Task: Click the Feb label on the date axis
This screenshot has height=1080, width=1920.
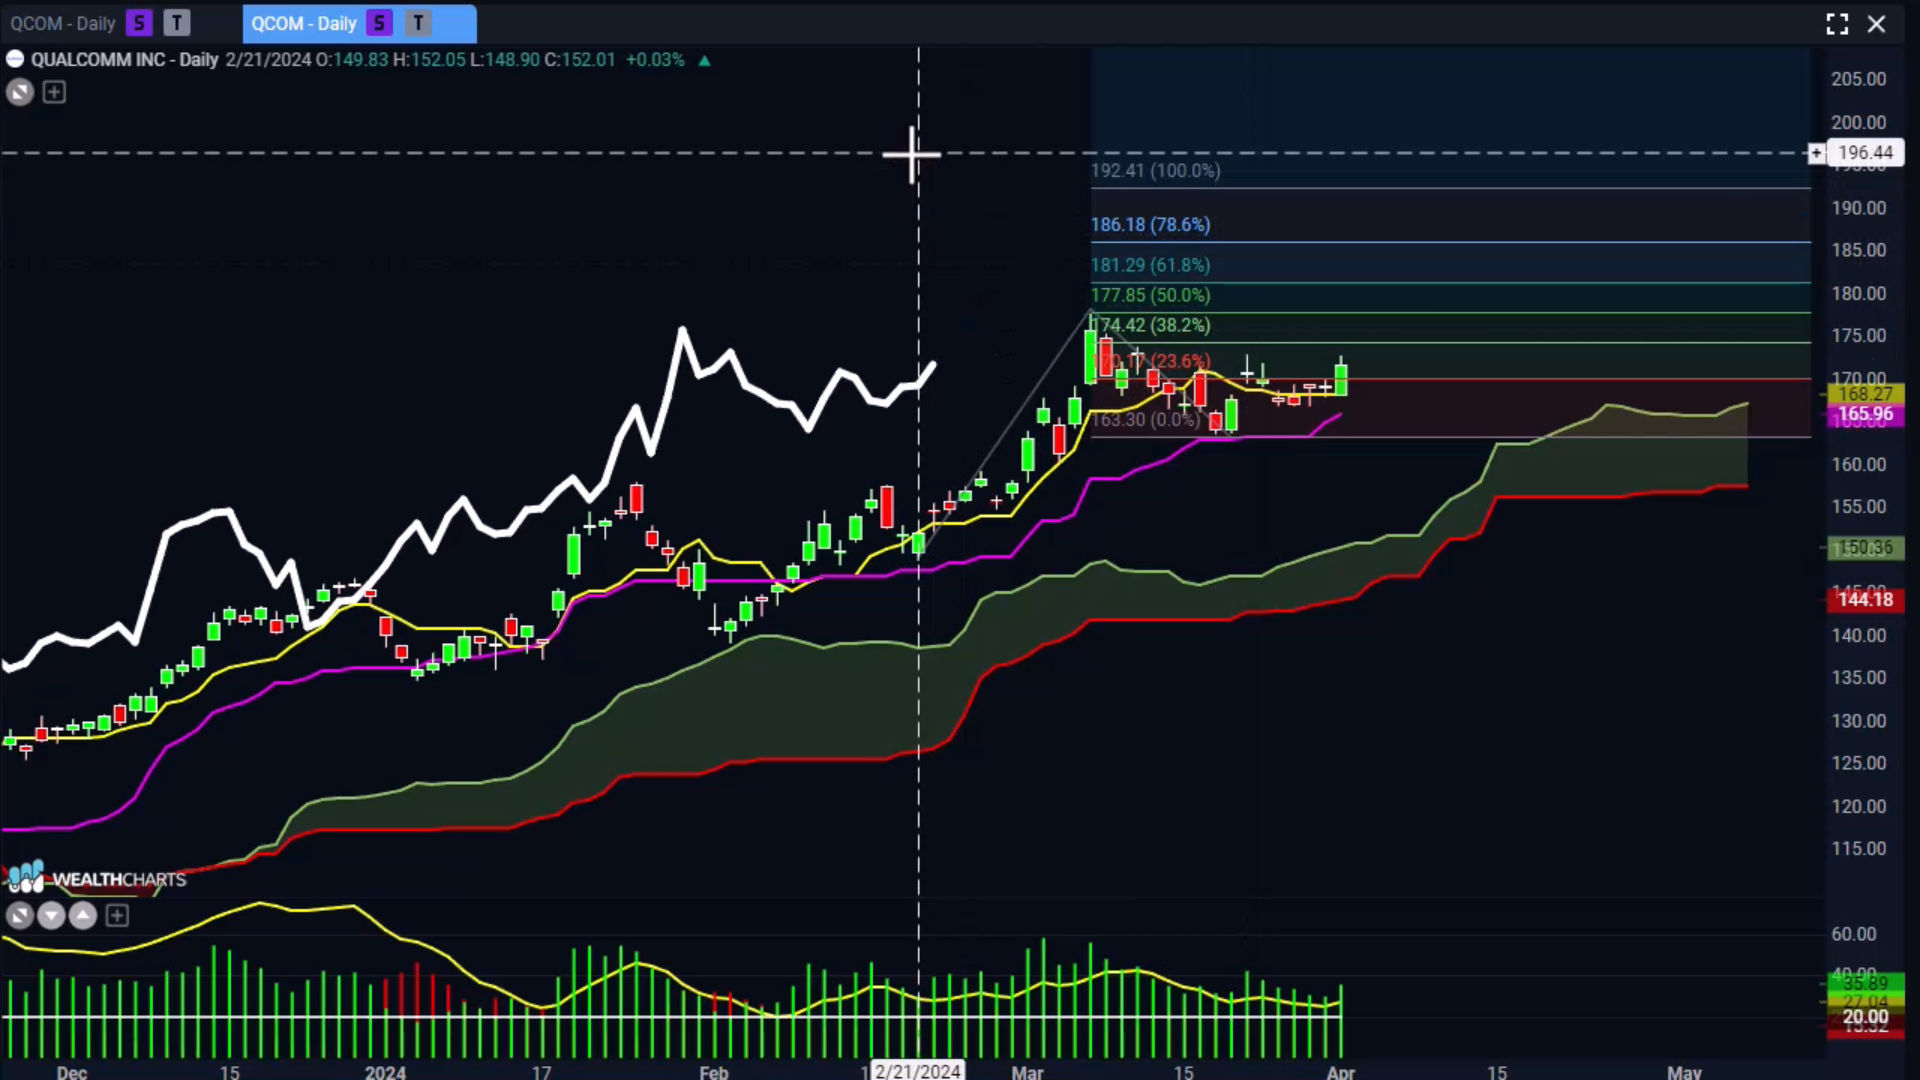Action: [x=714, y=1071]
